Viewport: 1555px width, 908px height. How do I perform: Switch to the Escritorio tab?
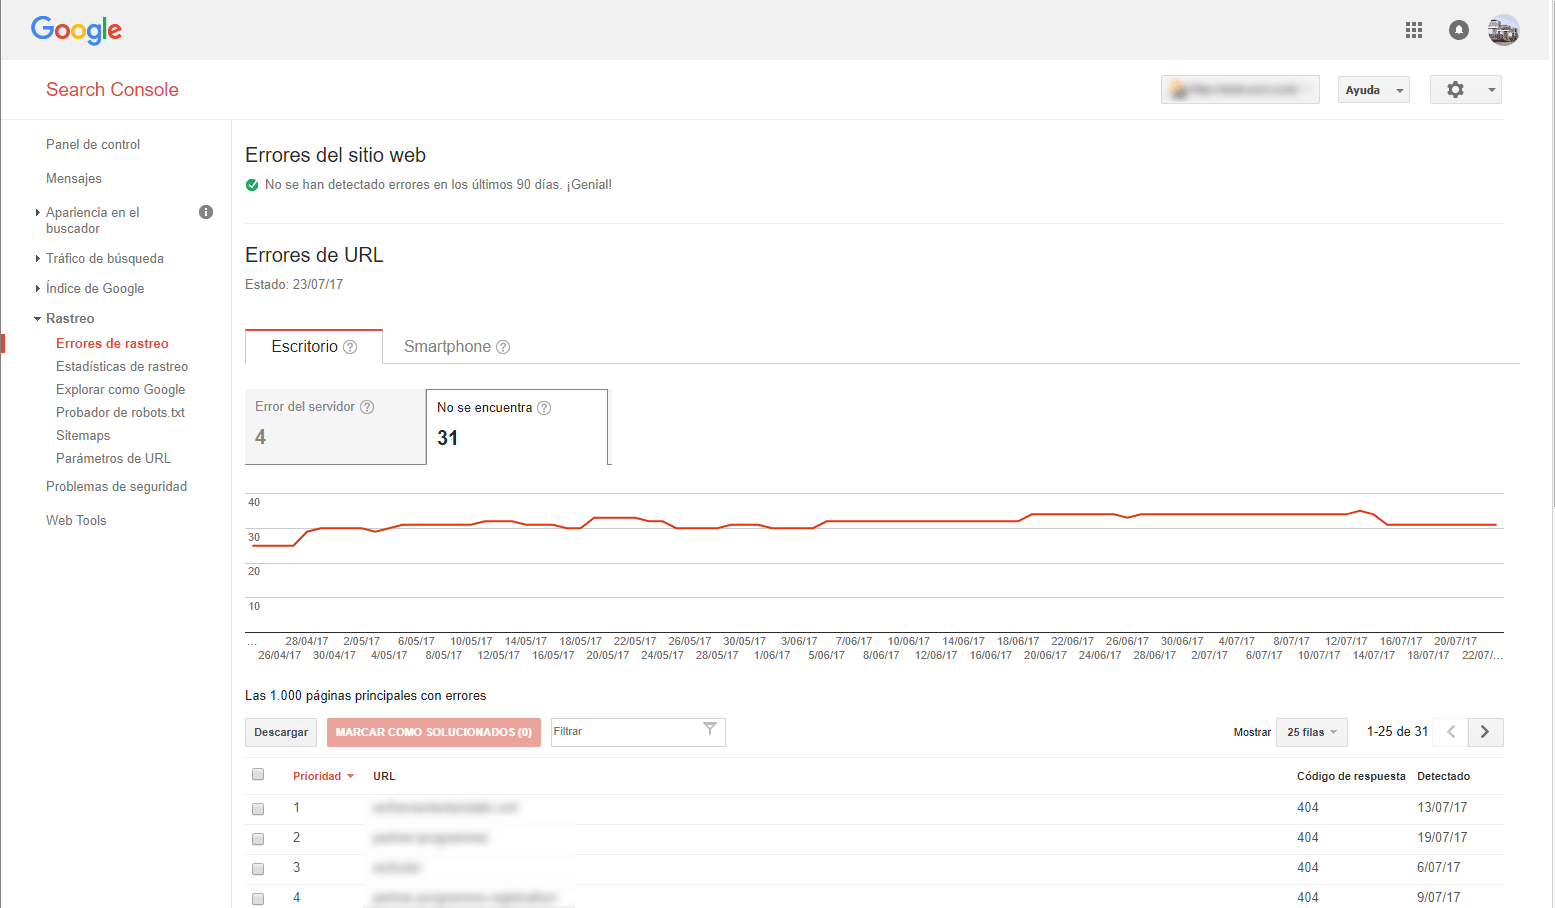coord(314,346)
